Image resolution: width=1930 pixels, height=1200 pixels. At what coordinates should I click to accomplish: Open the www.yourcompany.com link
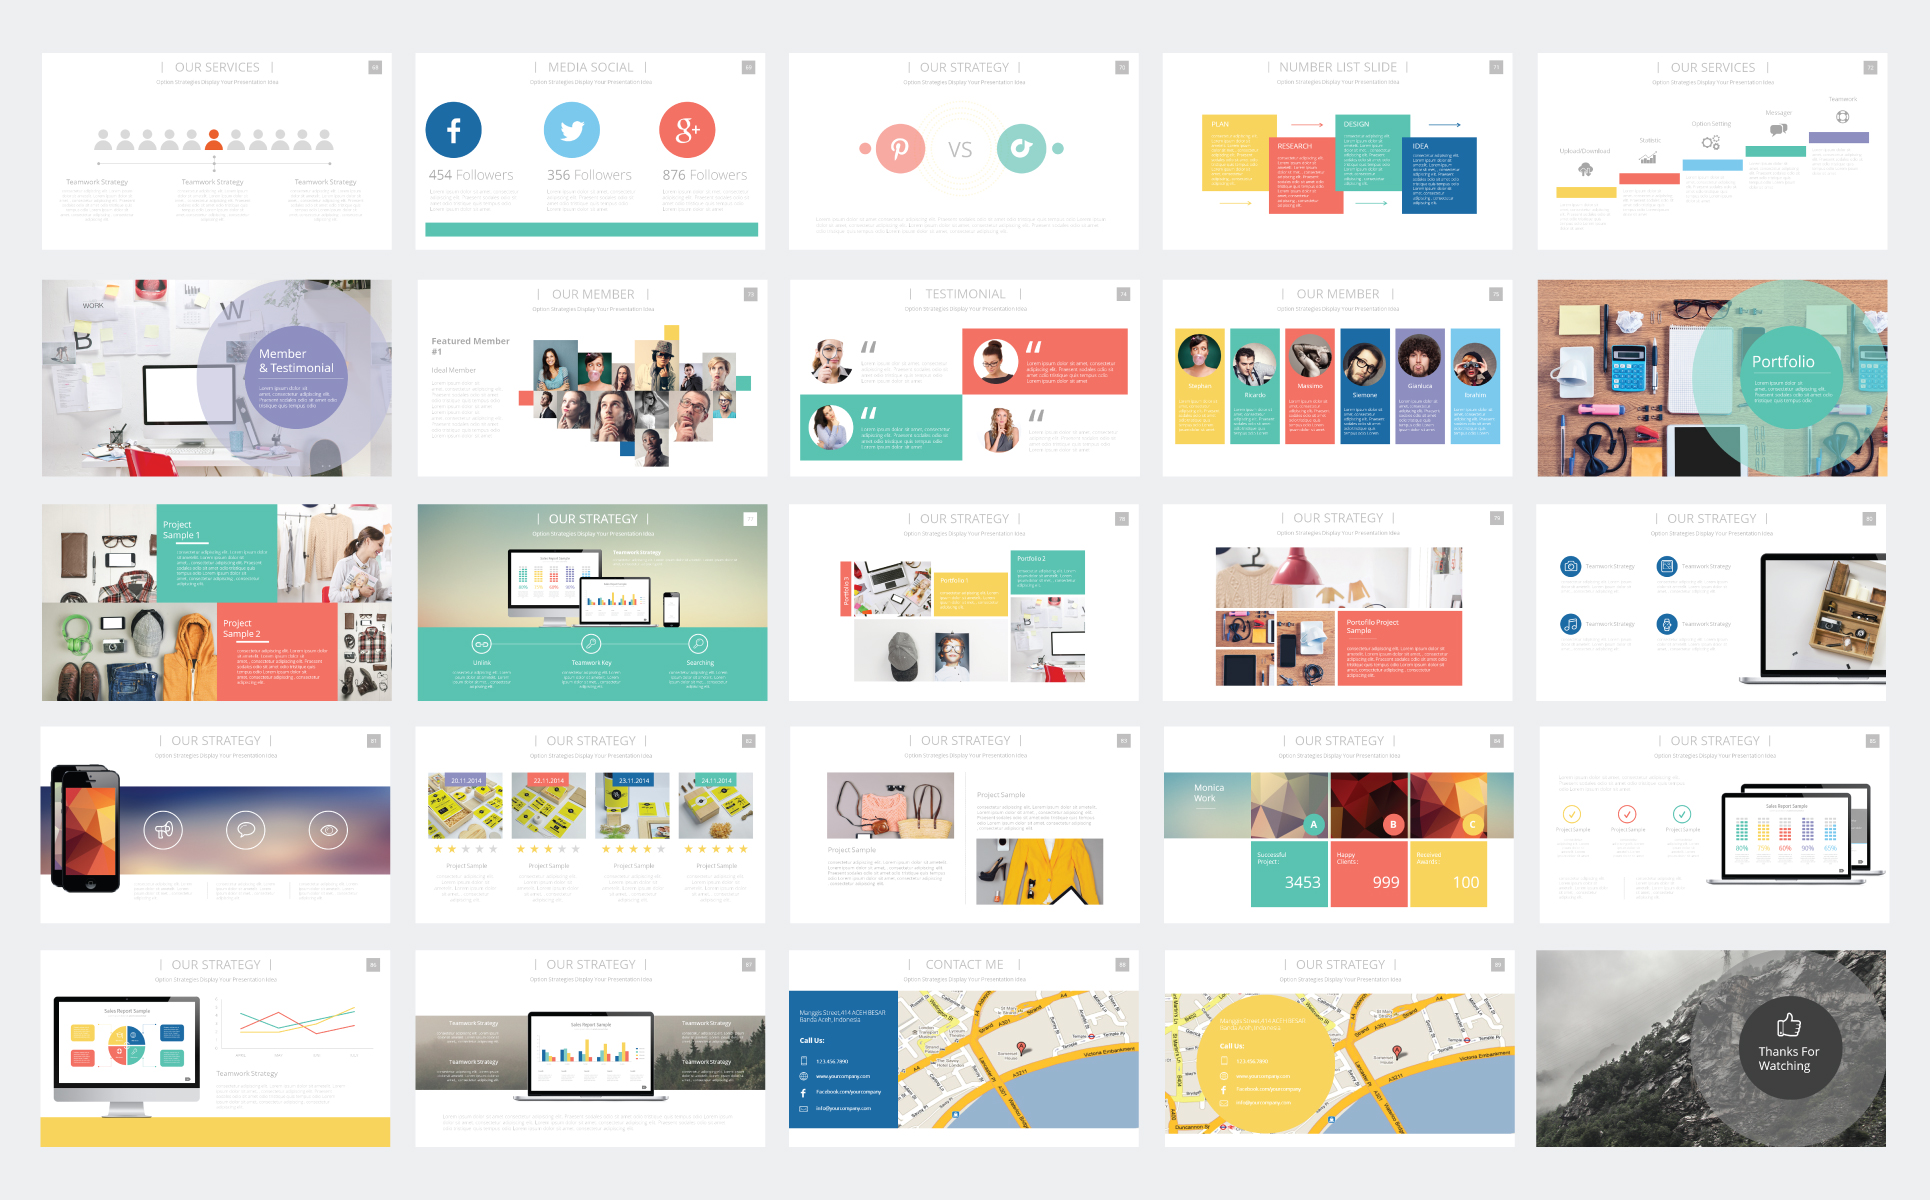(843, 1076)
